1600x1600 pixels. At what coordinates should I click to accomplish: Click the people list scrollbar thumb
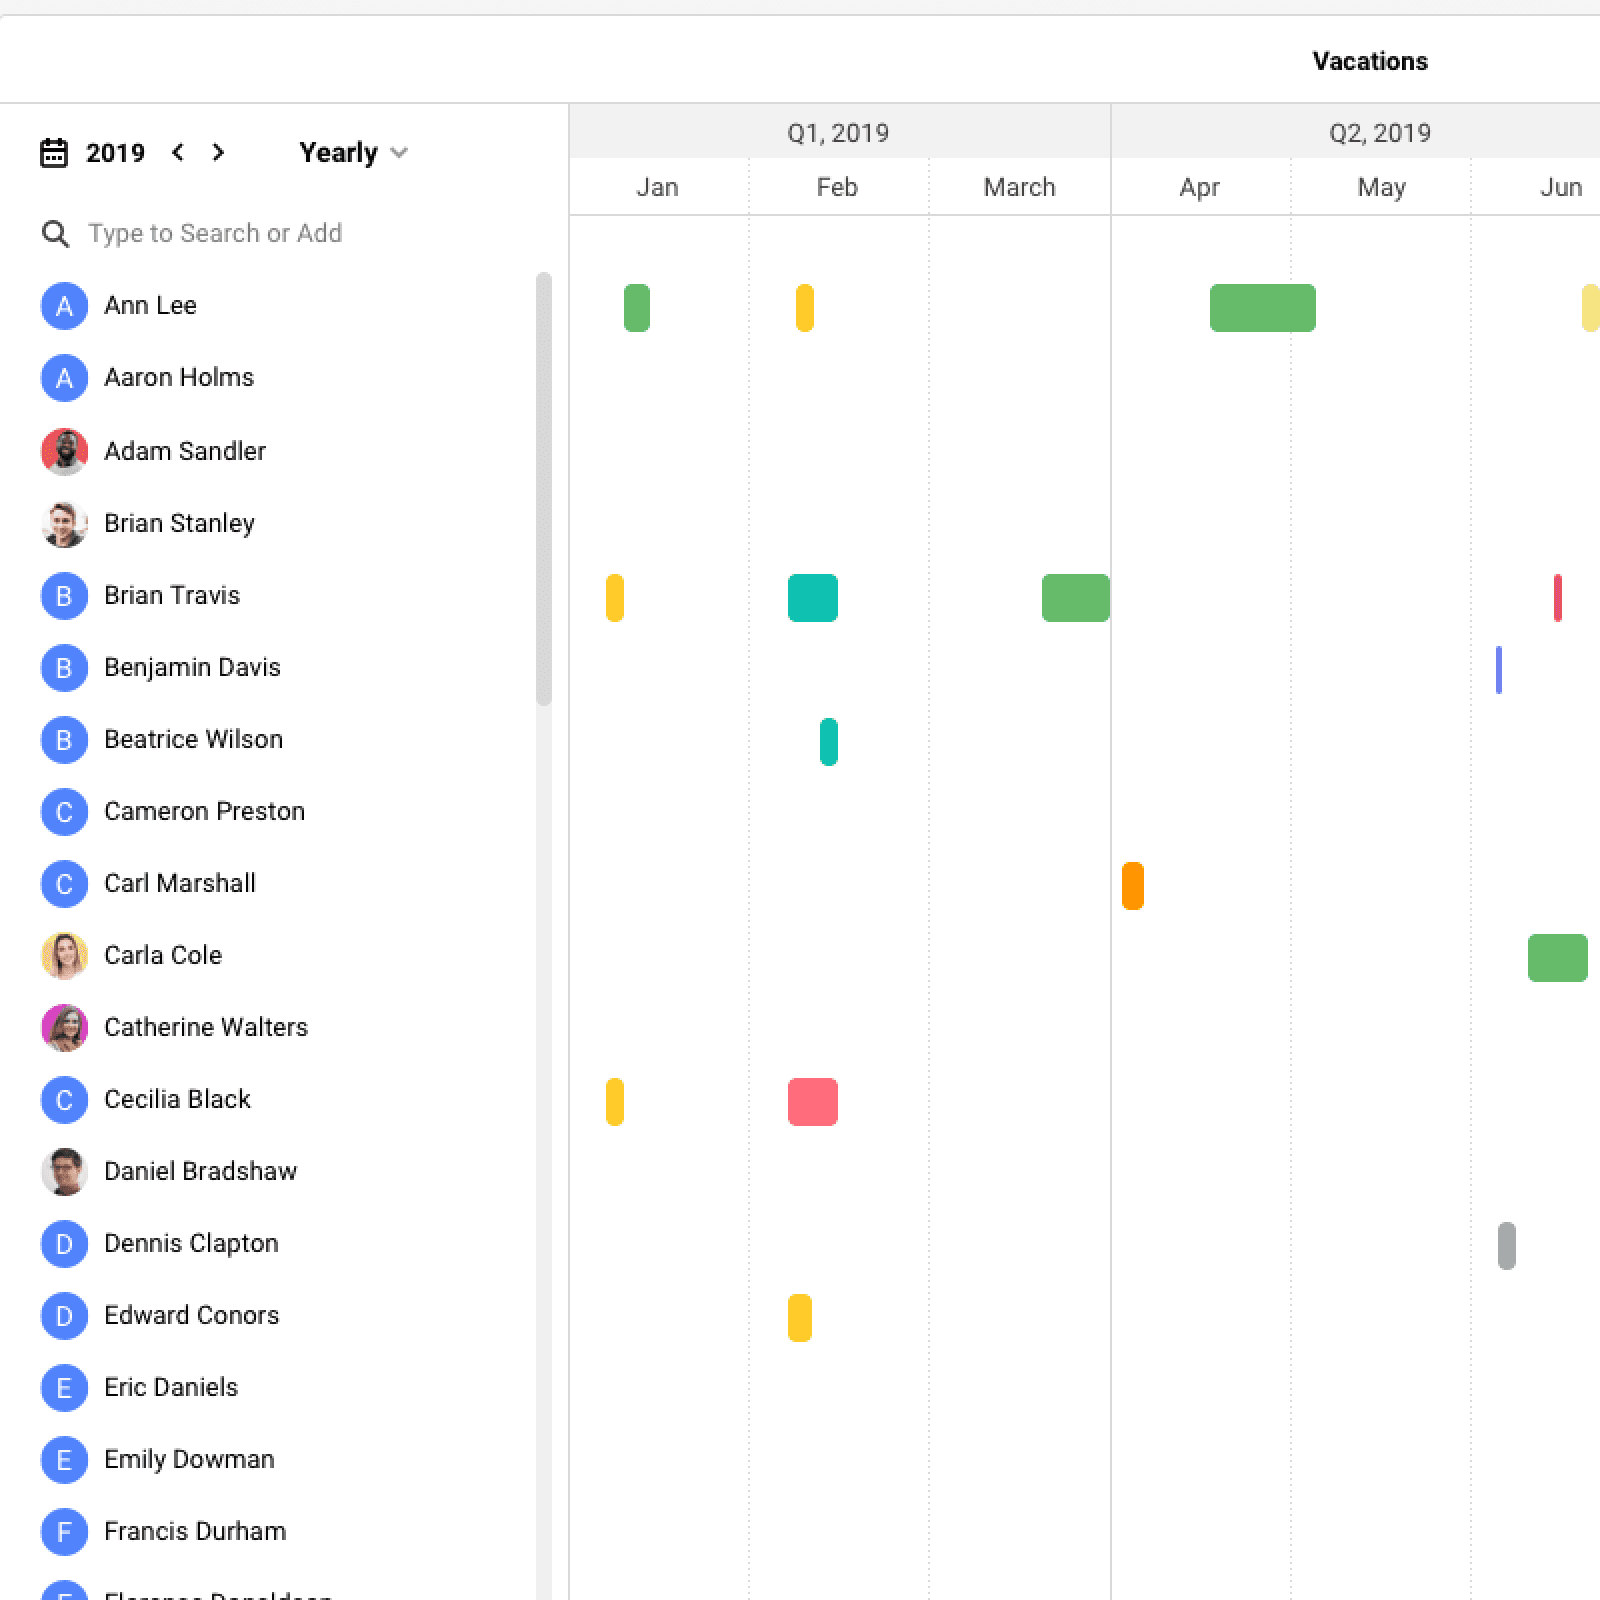544,489
